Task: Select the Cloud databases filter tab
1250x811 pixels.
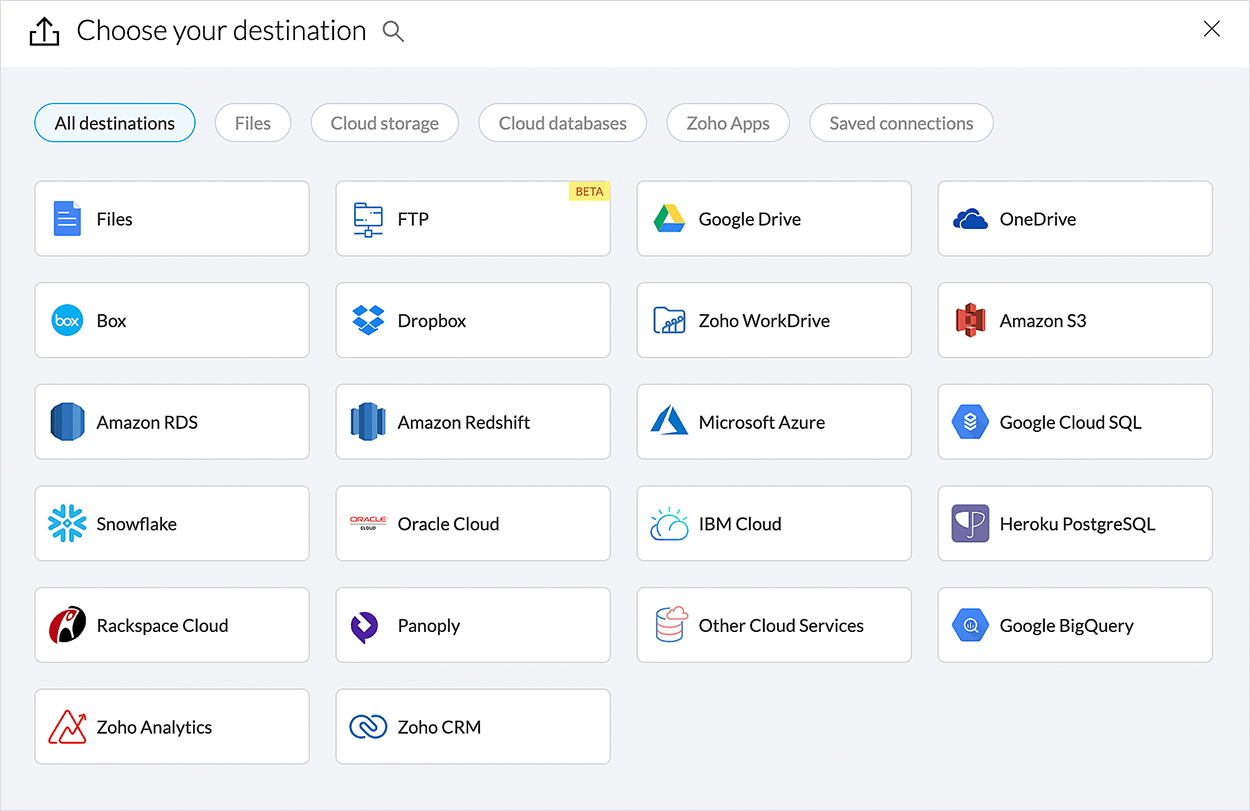Action: click(562, 123)
